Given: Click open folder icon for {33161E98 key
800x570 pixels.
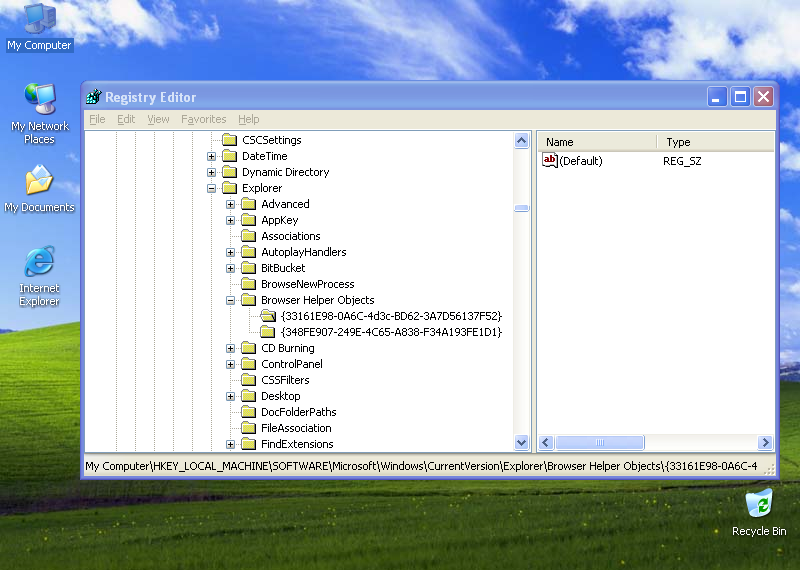Looking at the screenshot, I should tap(268, 316).
